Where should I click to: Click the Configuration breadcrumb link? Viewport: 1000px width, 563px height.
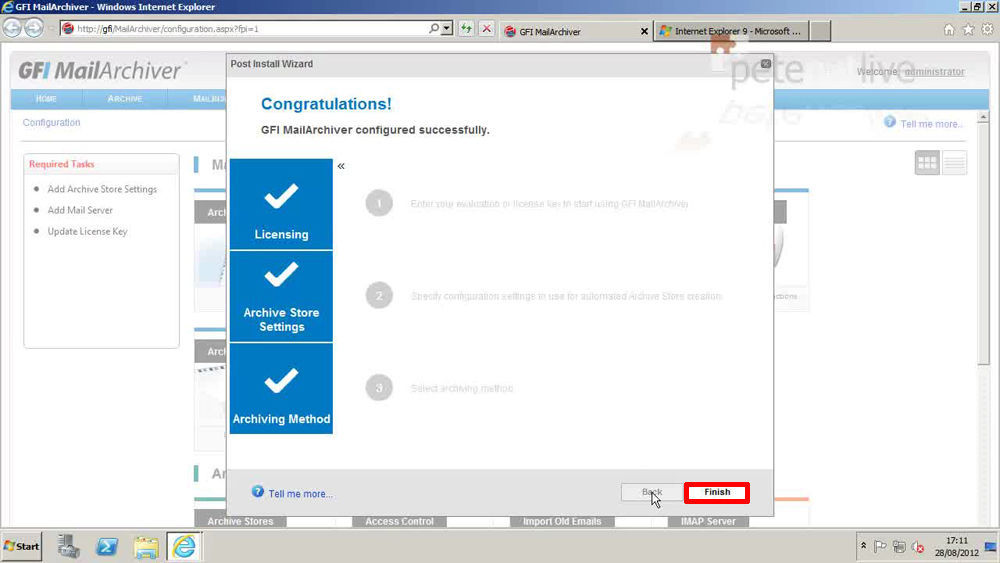coord(52,122)
